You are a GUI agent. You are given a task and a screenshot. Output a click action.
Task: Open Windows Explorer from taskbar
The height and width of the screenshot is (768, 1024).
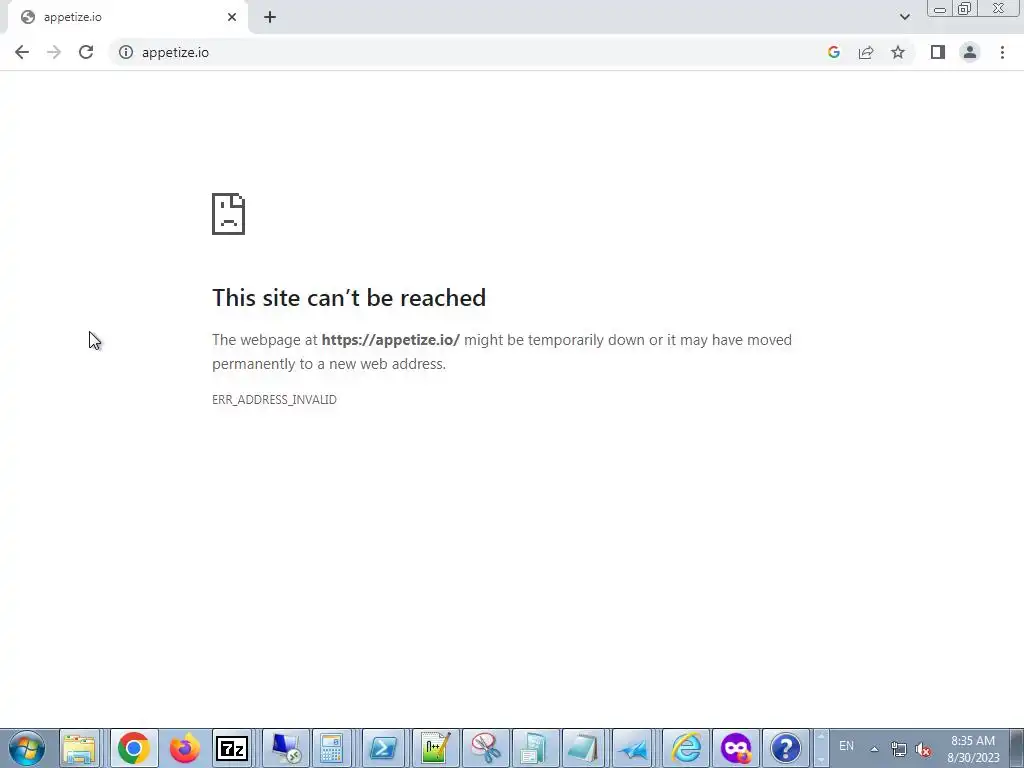click(80, 748)
